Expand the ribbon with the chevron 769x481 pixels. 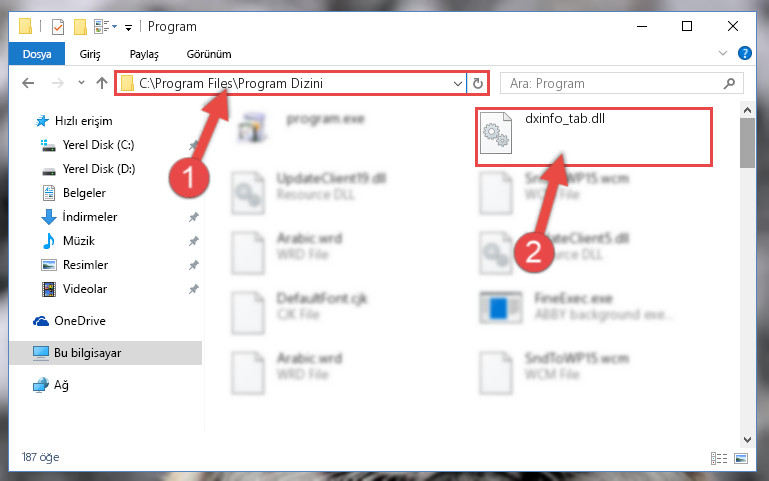tap(722, 53)
